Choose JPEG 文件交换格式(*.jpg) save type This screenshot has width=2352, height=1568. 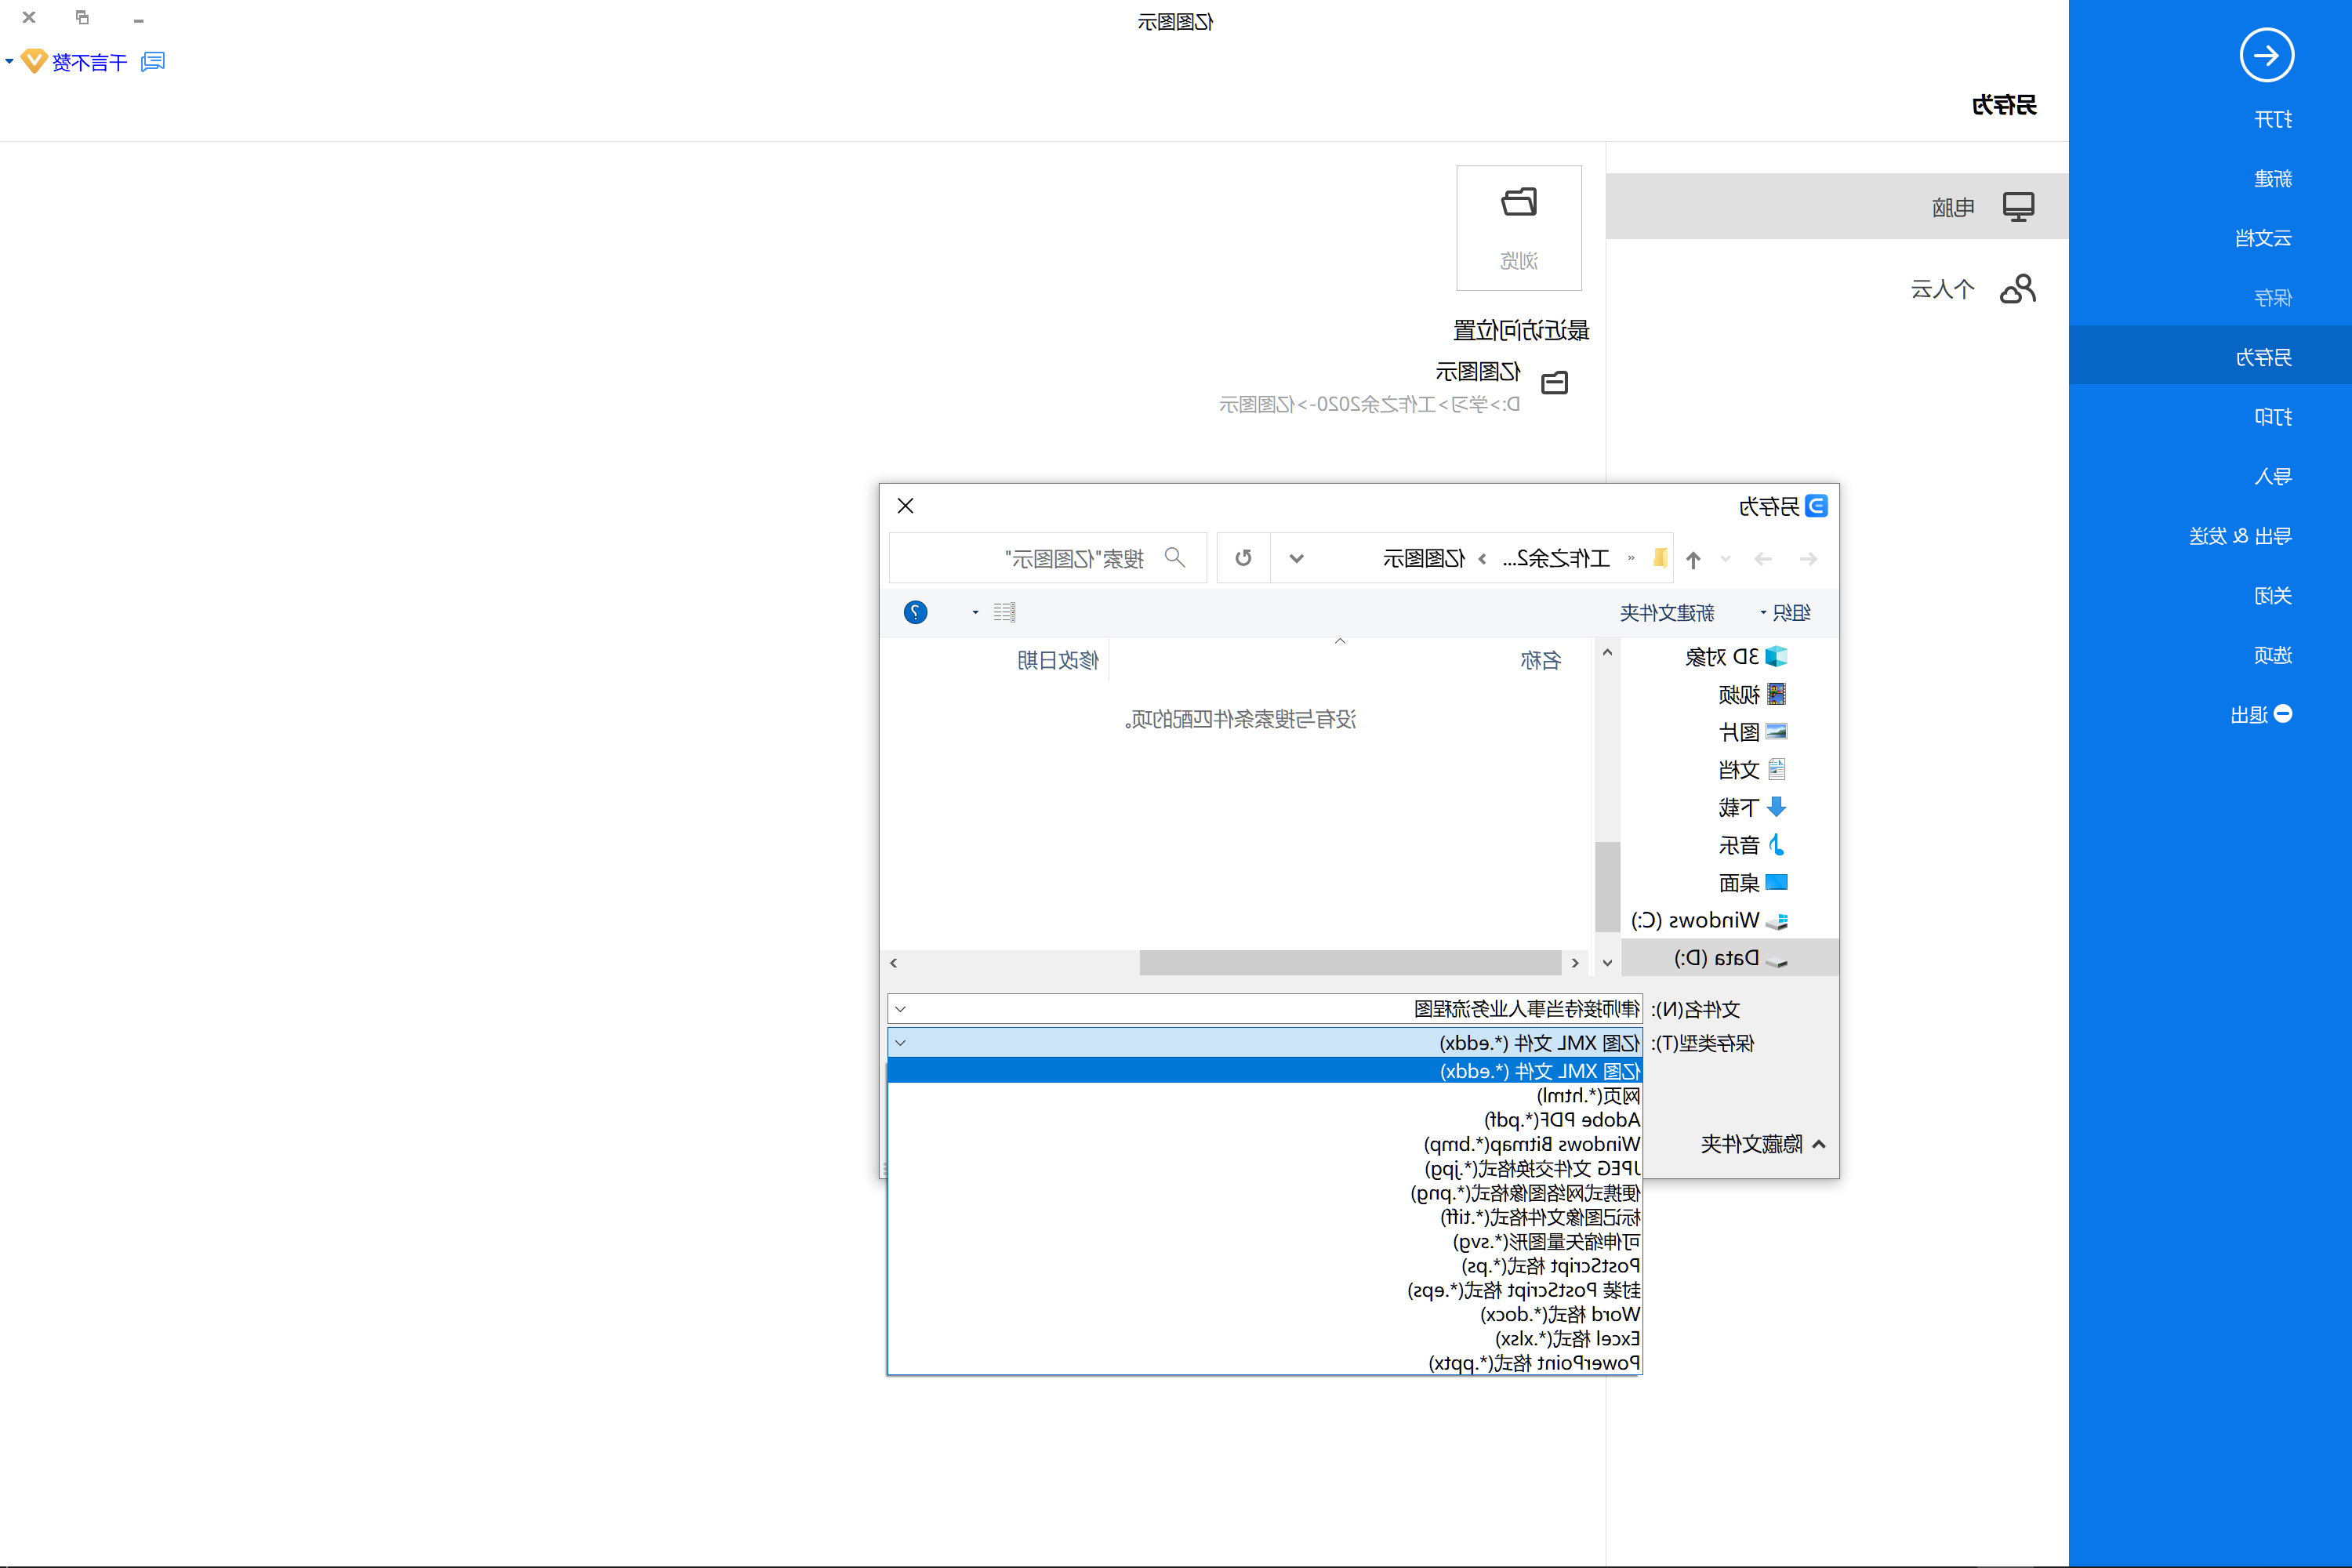[x=1264, y=1168]
